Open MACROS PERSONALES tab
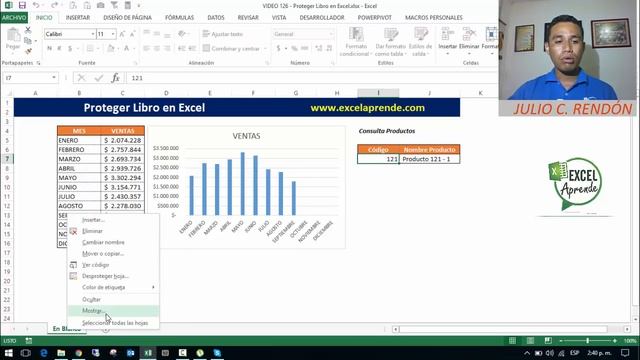 click(433, 18)
